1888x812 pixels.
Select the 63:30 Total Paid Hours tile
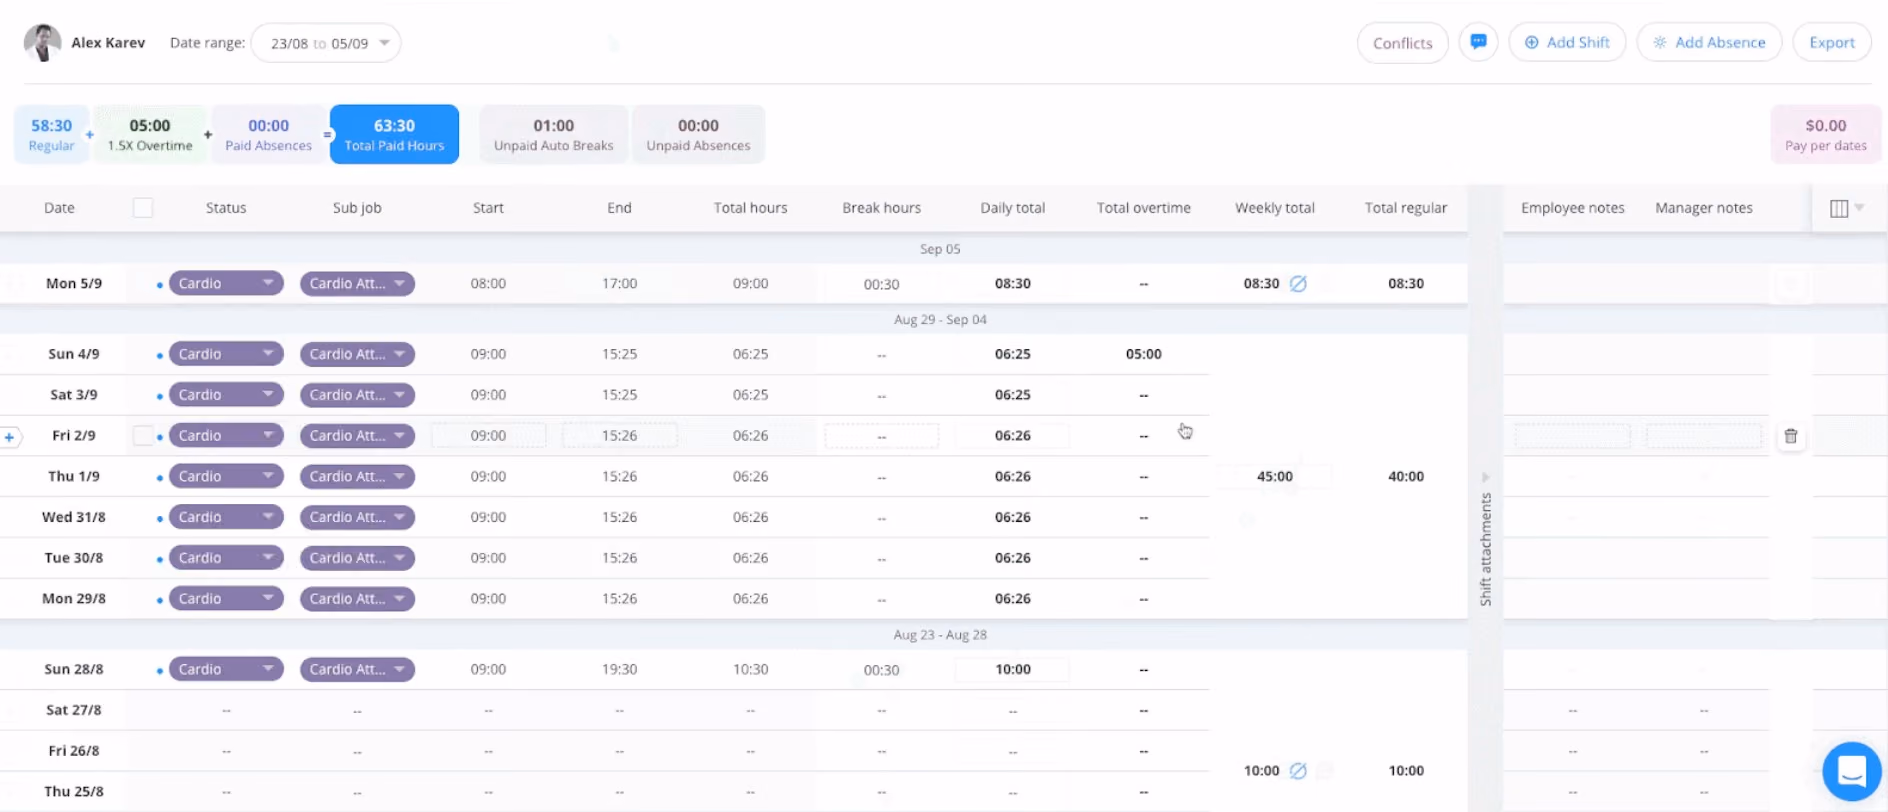[x=394, y=134]
